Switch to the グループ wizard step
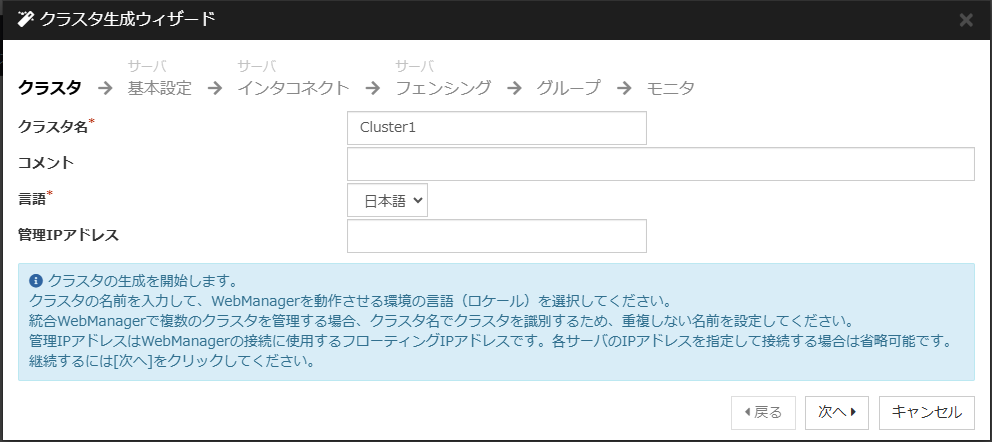Viewport: 992px width, 442px height. pos(568,88)
